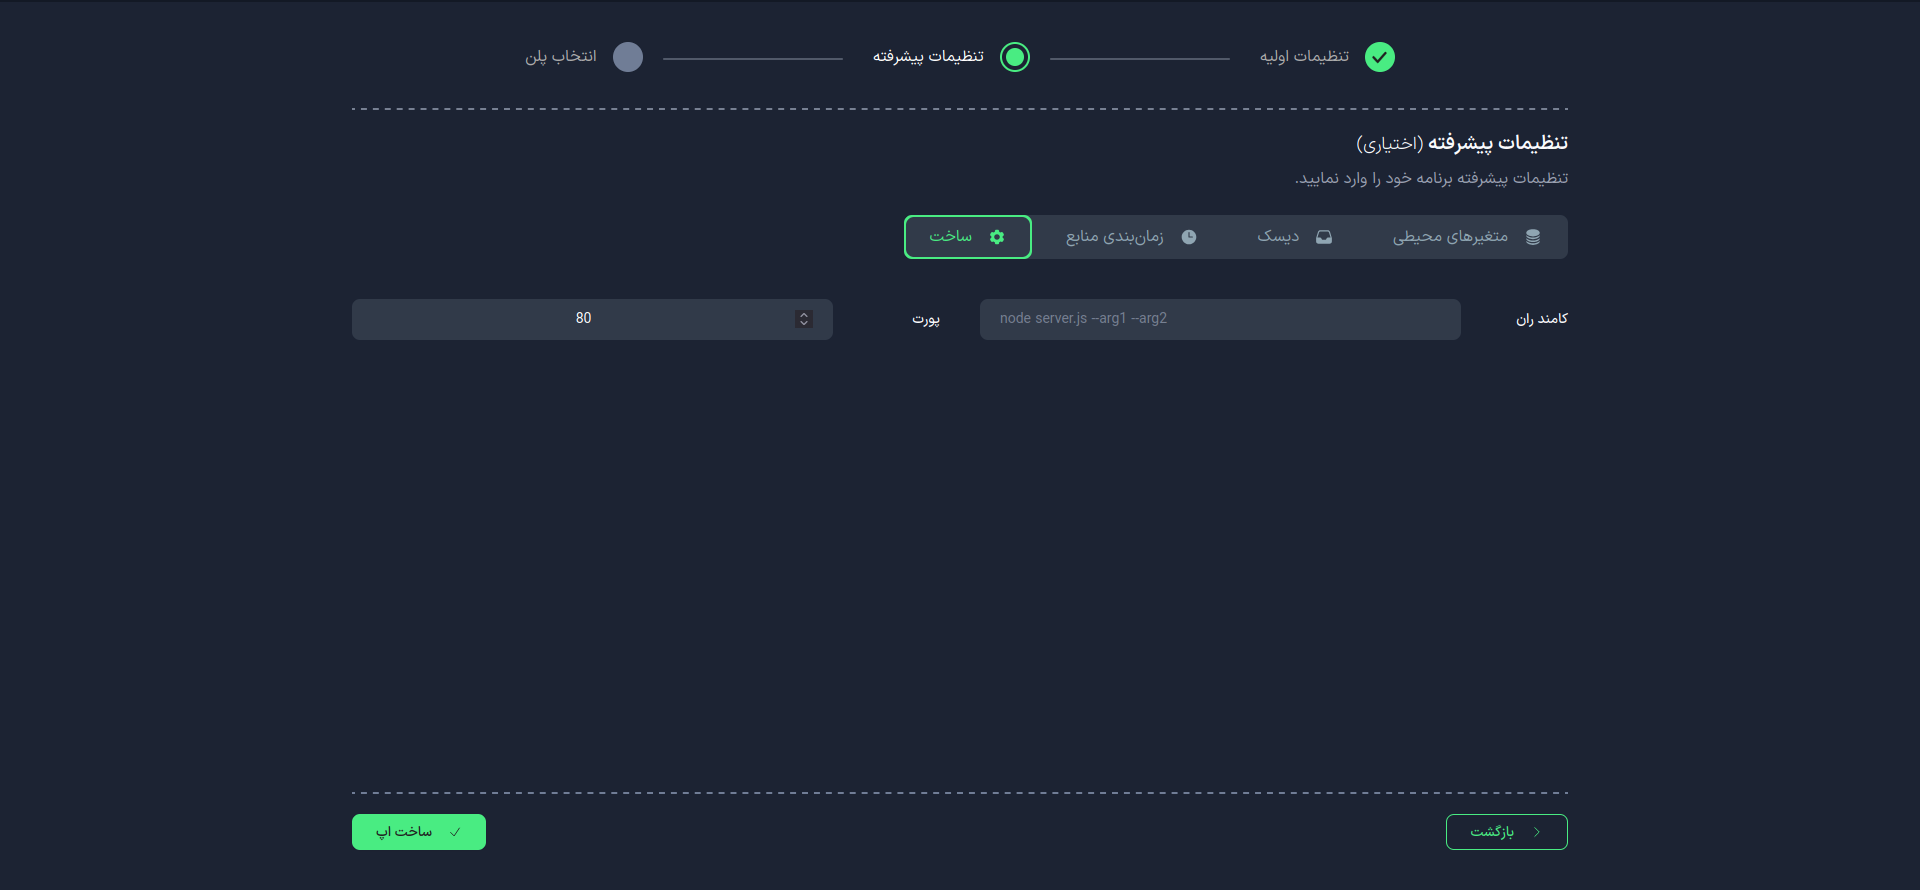Open the زمان‌بندی منابع tab

pos(1131,237)
